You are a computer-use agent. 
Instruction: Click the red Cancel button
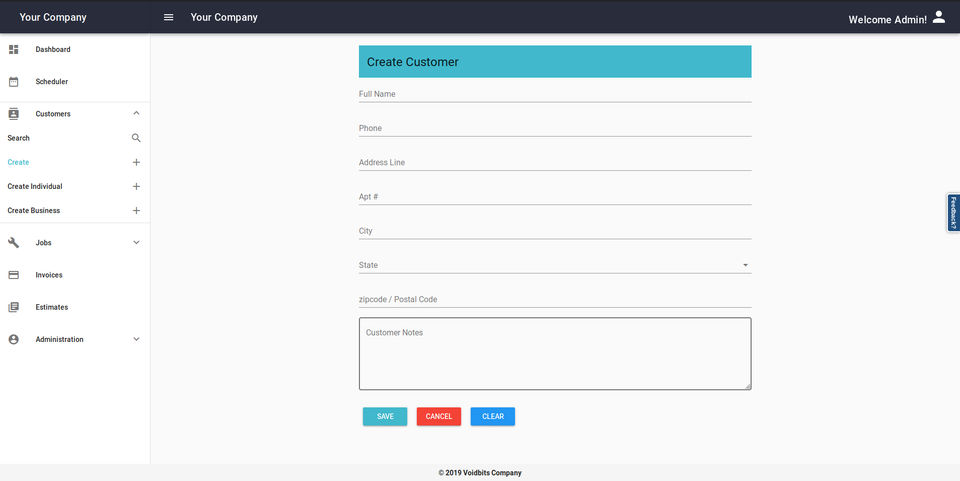click(x=439, y=417)
